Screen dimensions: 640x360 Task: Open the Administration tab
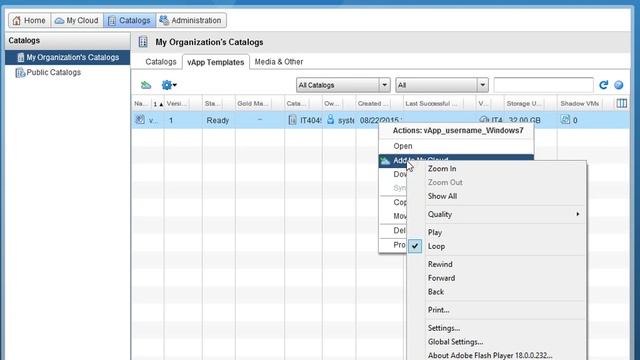[x=191, y=20]
